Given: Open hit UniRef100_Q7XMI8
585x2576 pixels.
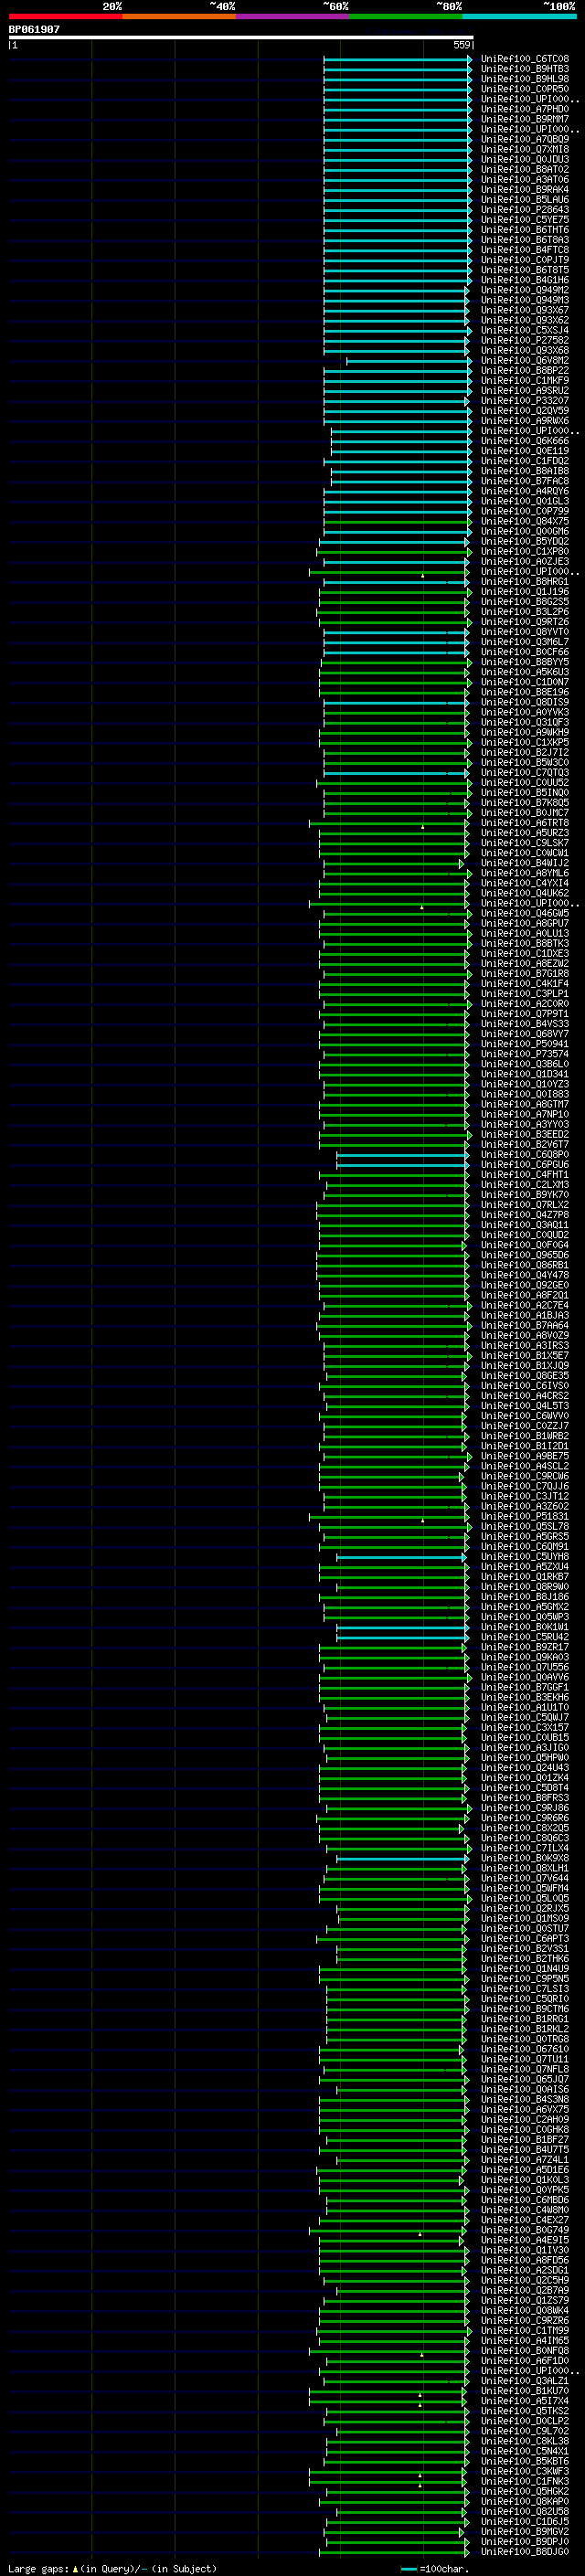Looking at the screenshot, I should pyautogui.click(x=525, y=149).
